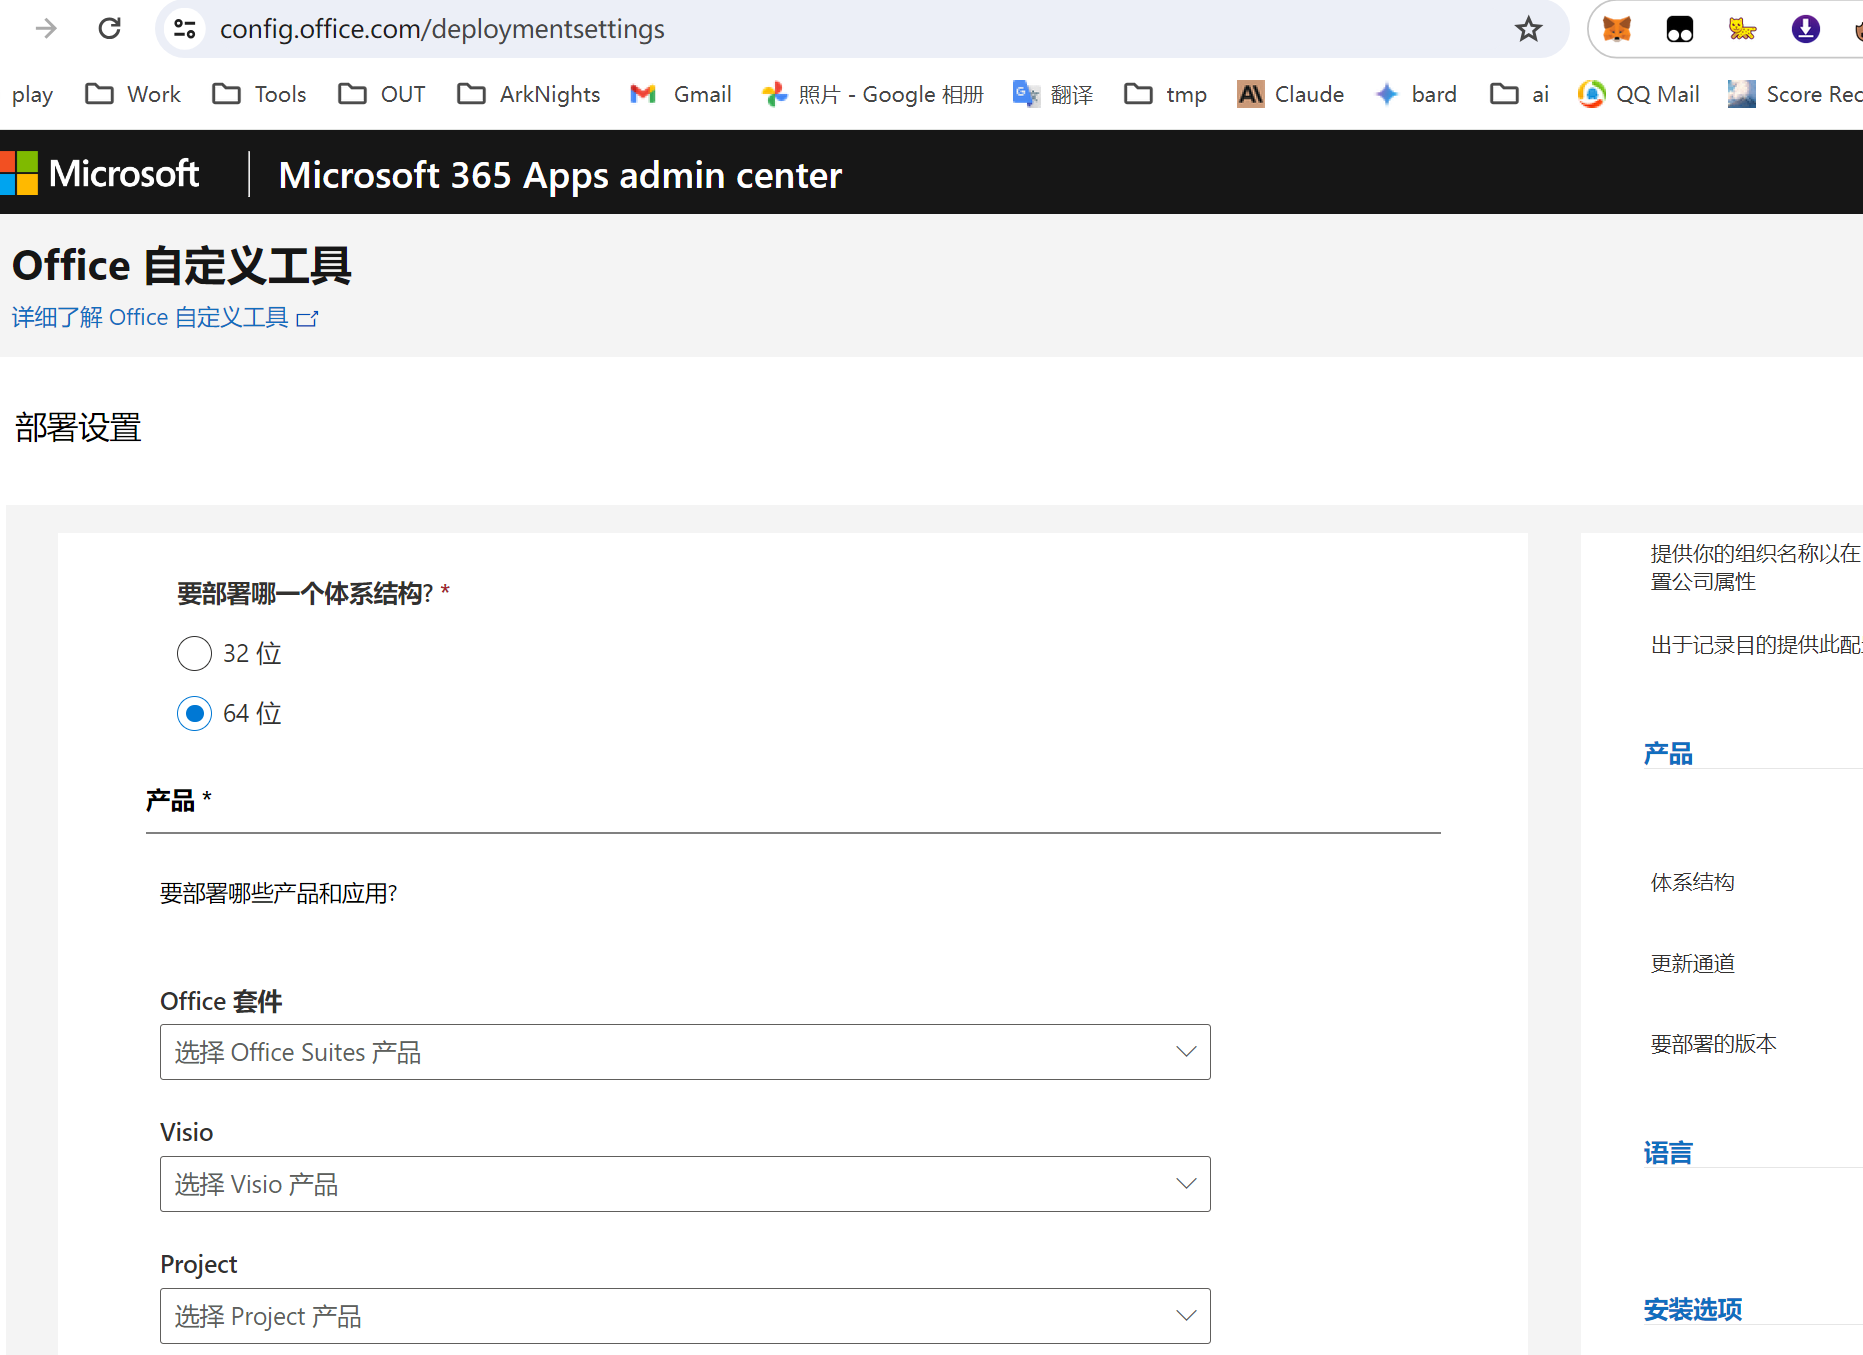
Task: Open Google Photos 照片 bookmark
Action: (873, 94)
